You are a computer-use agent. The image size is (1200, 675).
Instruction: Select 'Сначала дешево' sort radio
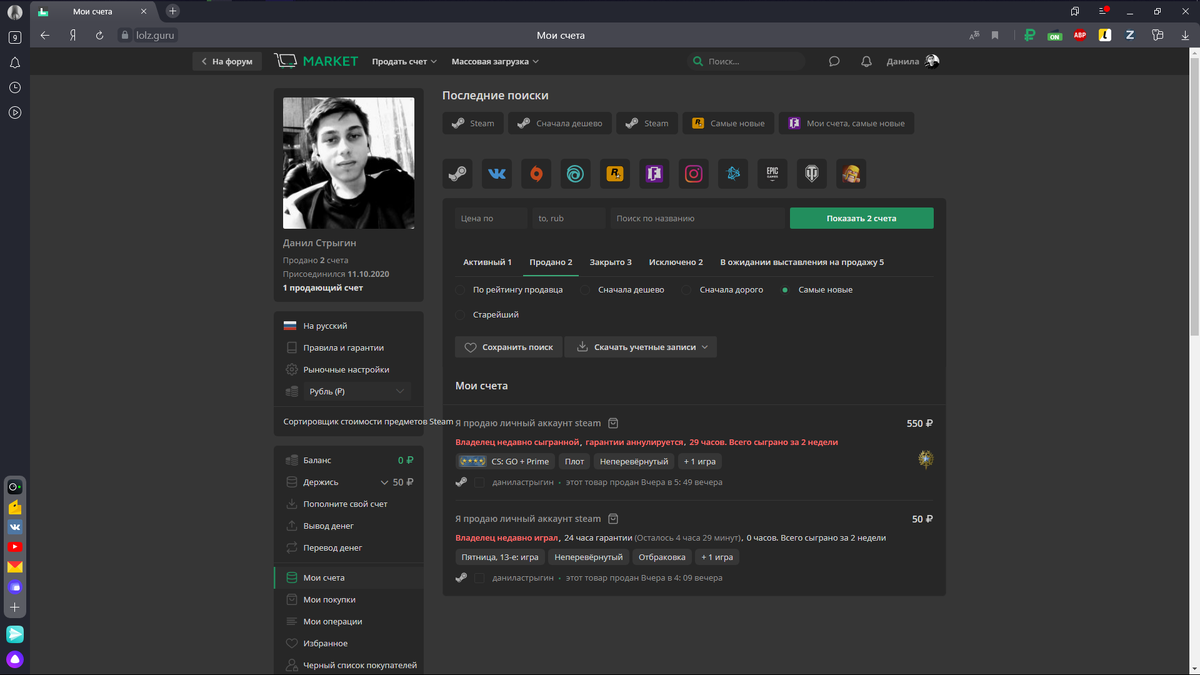point(585,290)
